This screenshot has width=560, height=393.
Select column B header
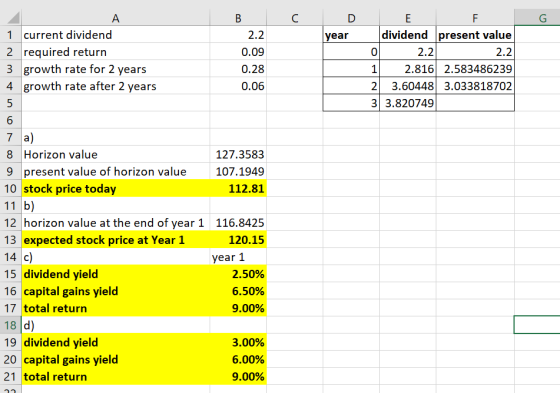238,18
